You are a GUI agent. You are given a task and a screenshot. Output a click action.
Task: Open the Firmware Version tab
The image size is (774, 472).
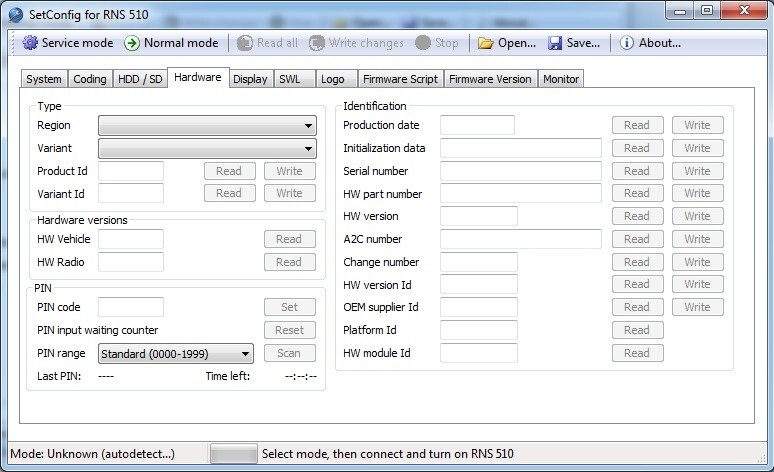point(490,79)
